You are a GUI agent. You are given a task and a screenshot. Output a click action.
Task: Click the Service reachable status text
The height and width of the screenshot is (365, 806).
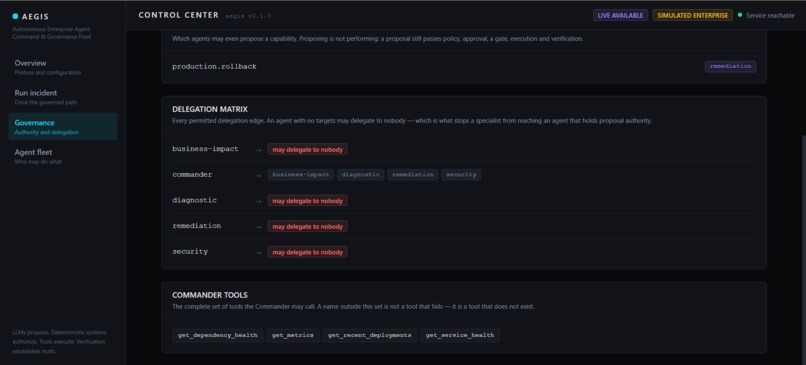pyautogui.click(x=770, y=15)
